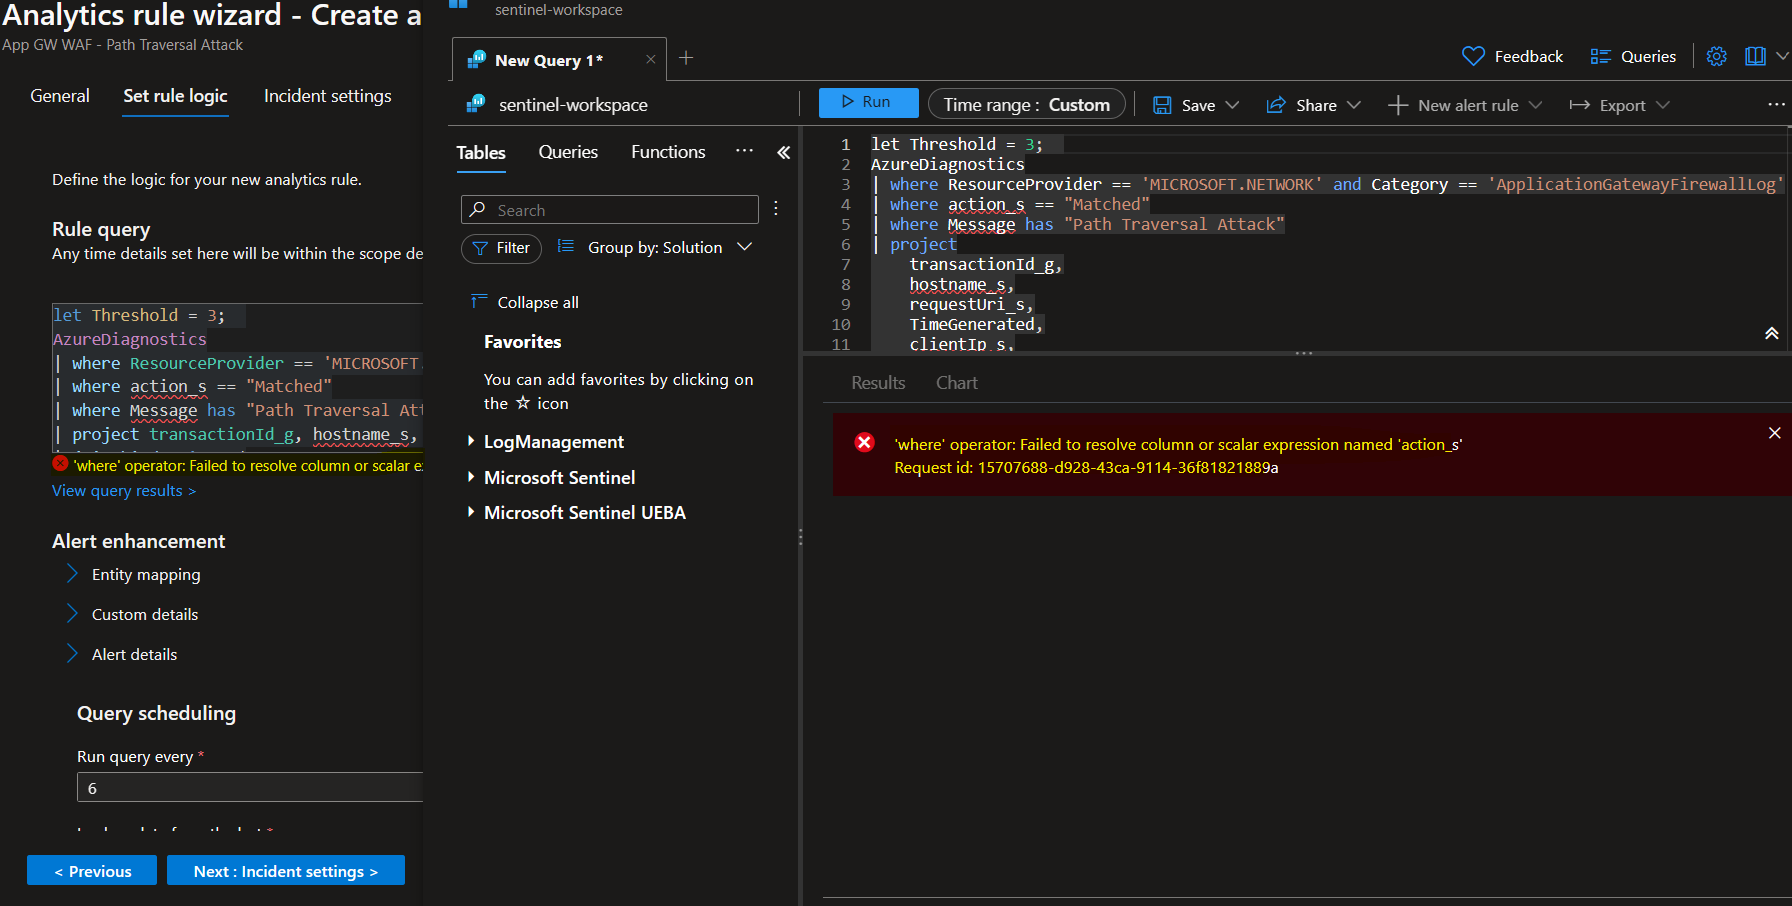The height and width of the screenshot is (906, 1792).
Task: Expand Custom details section
Action: point(72,614)
